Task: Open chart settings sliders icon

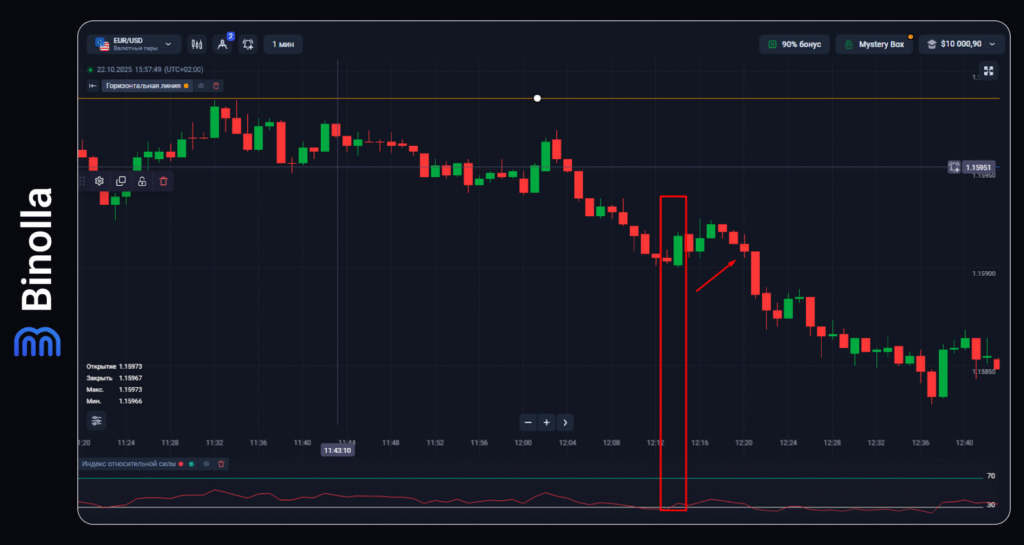Action: pos(96,421)
